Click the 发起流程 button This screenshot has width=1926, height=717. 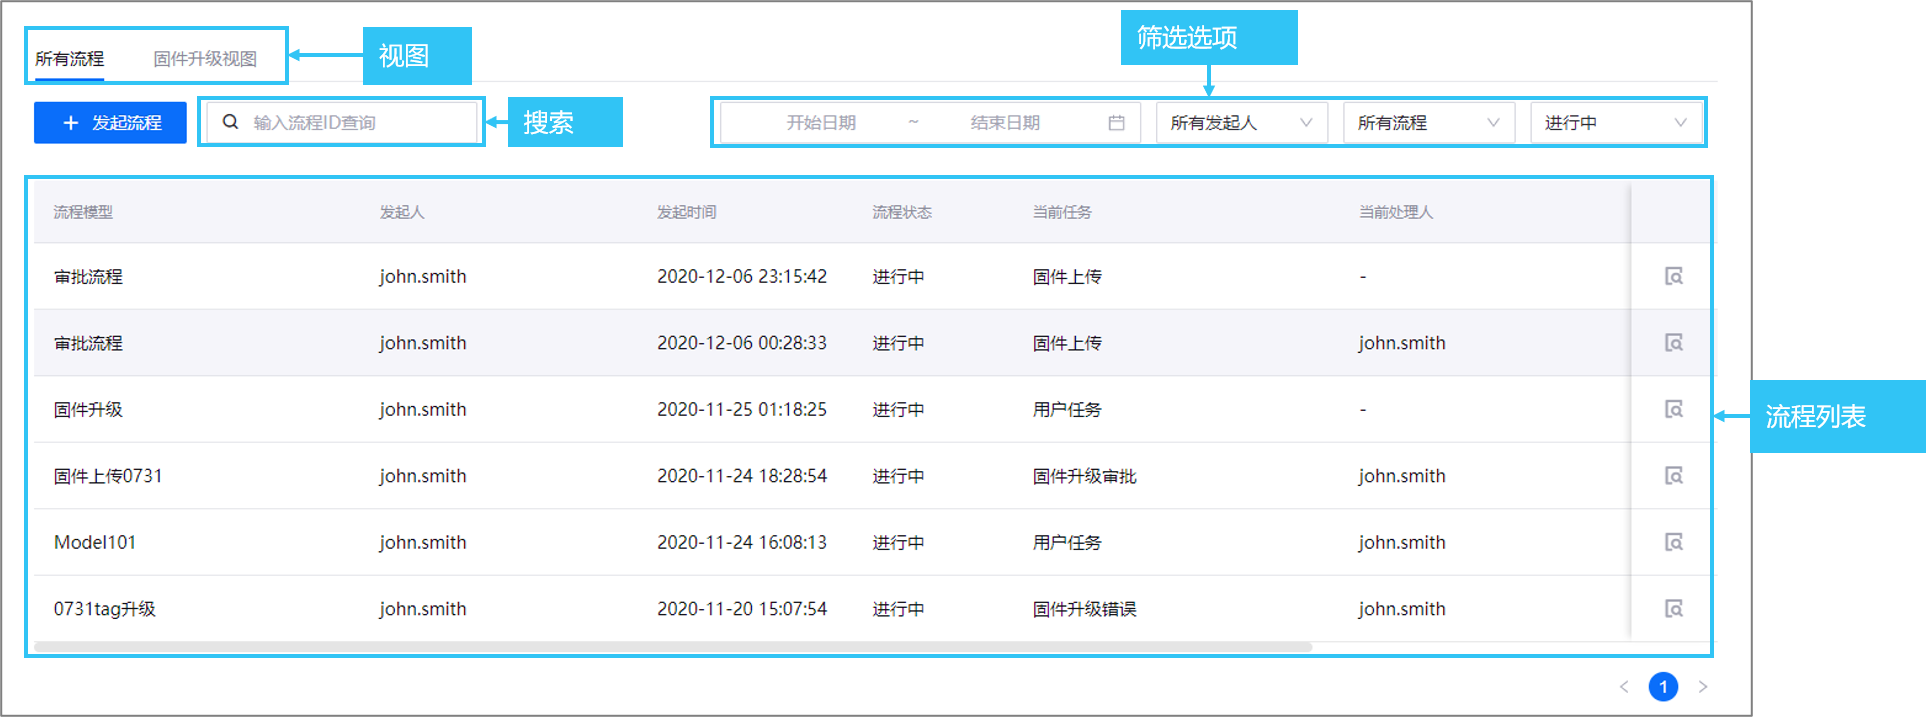[110, 123]
